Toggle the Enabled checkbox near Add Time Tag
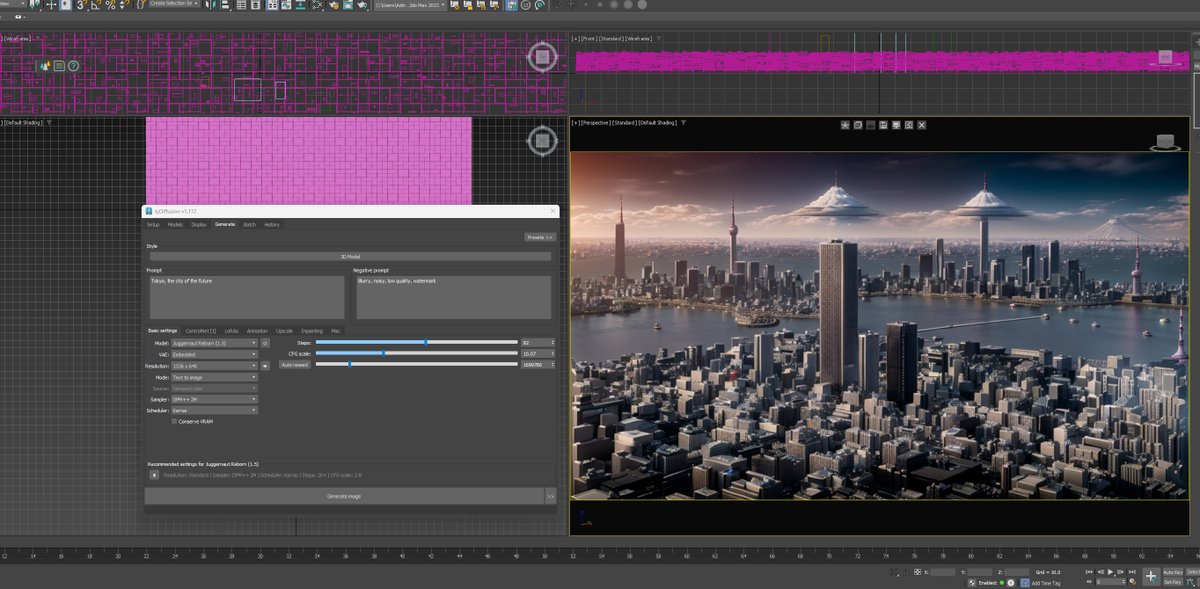Screen dimensions: 1200x589 972,582
